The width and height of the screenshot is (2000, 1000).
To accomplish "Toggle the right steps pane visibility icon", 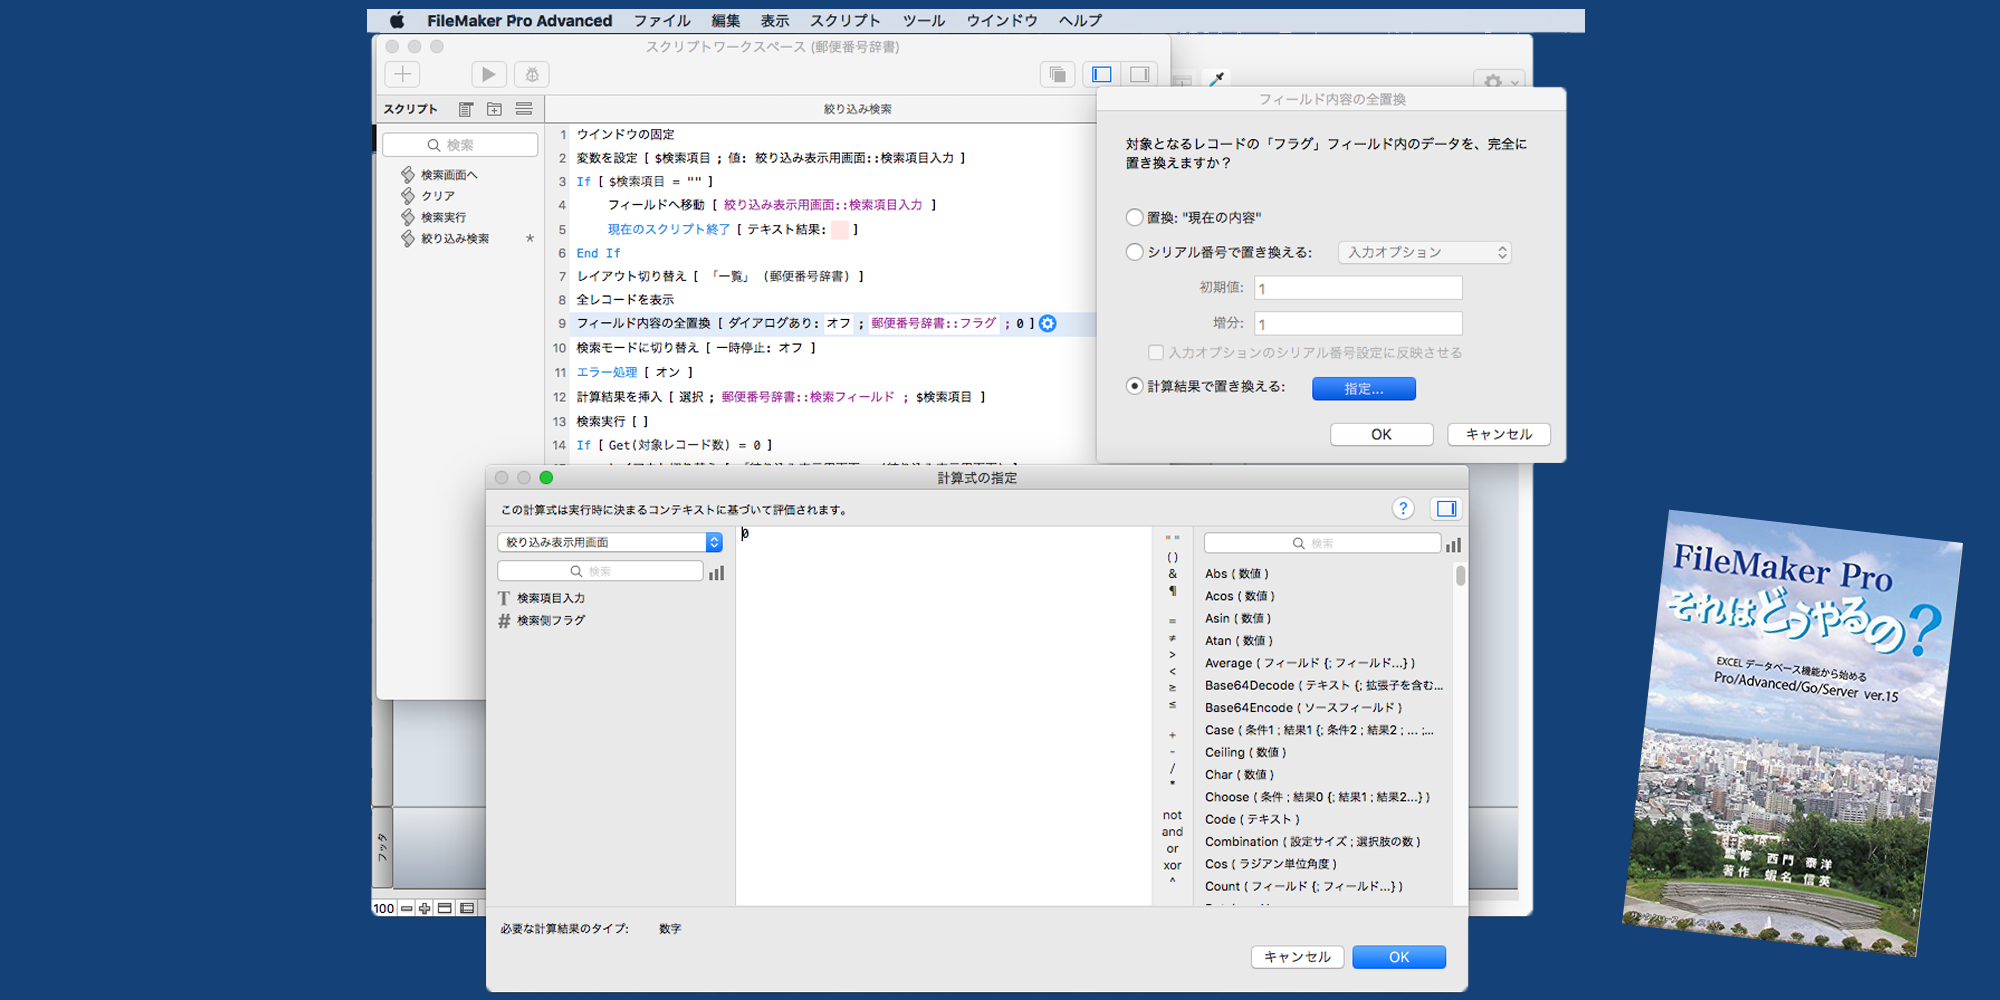I will [1139, 74].
